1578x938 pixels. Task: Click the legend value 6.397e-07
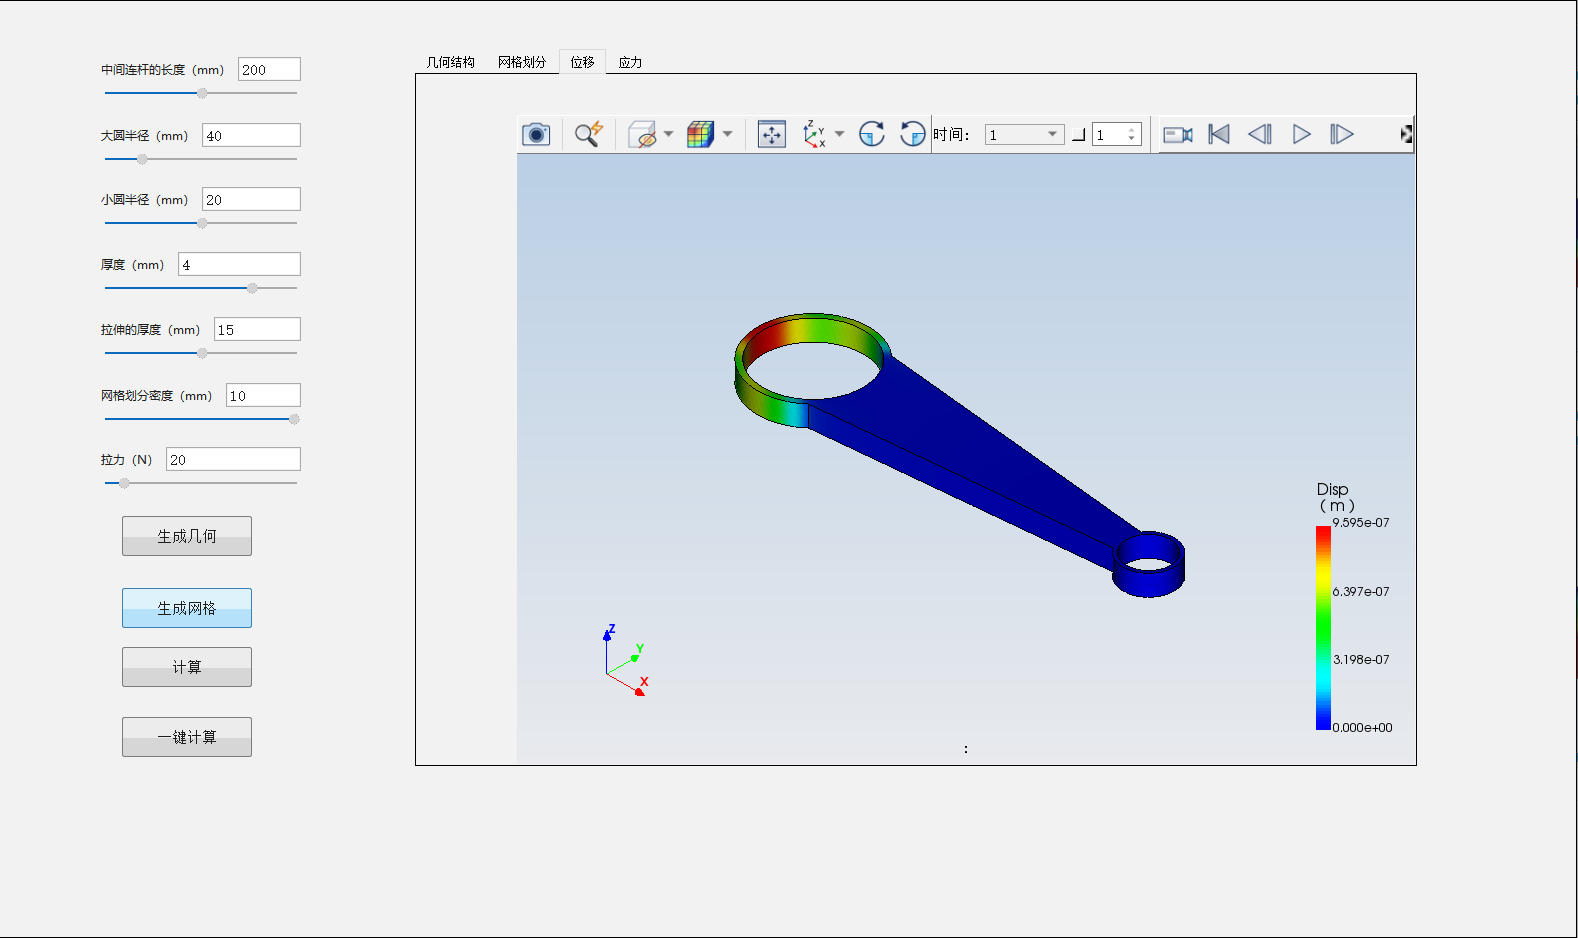click(x=1361, y=592)
